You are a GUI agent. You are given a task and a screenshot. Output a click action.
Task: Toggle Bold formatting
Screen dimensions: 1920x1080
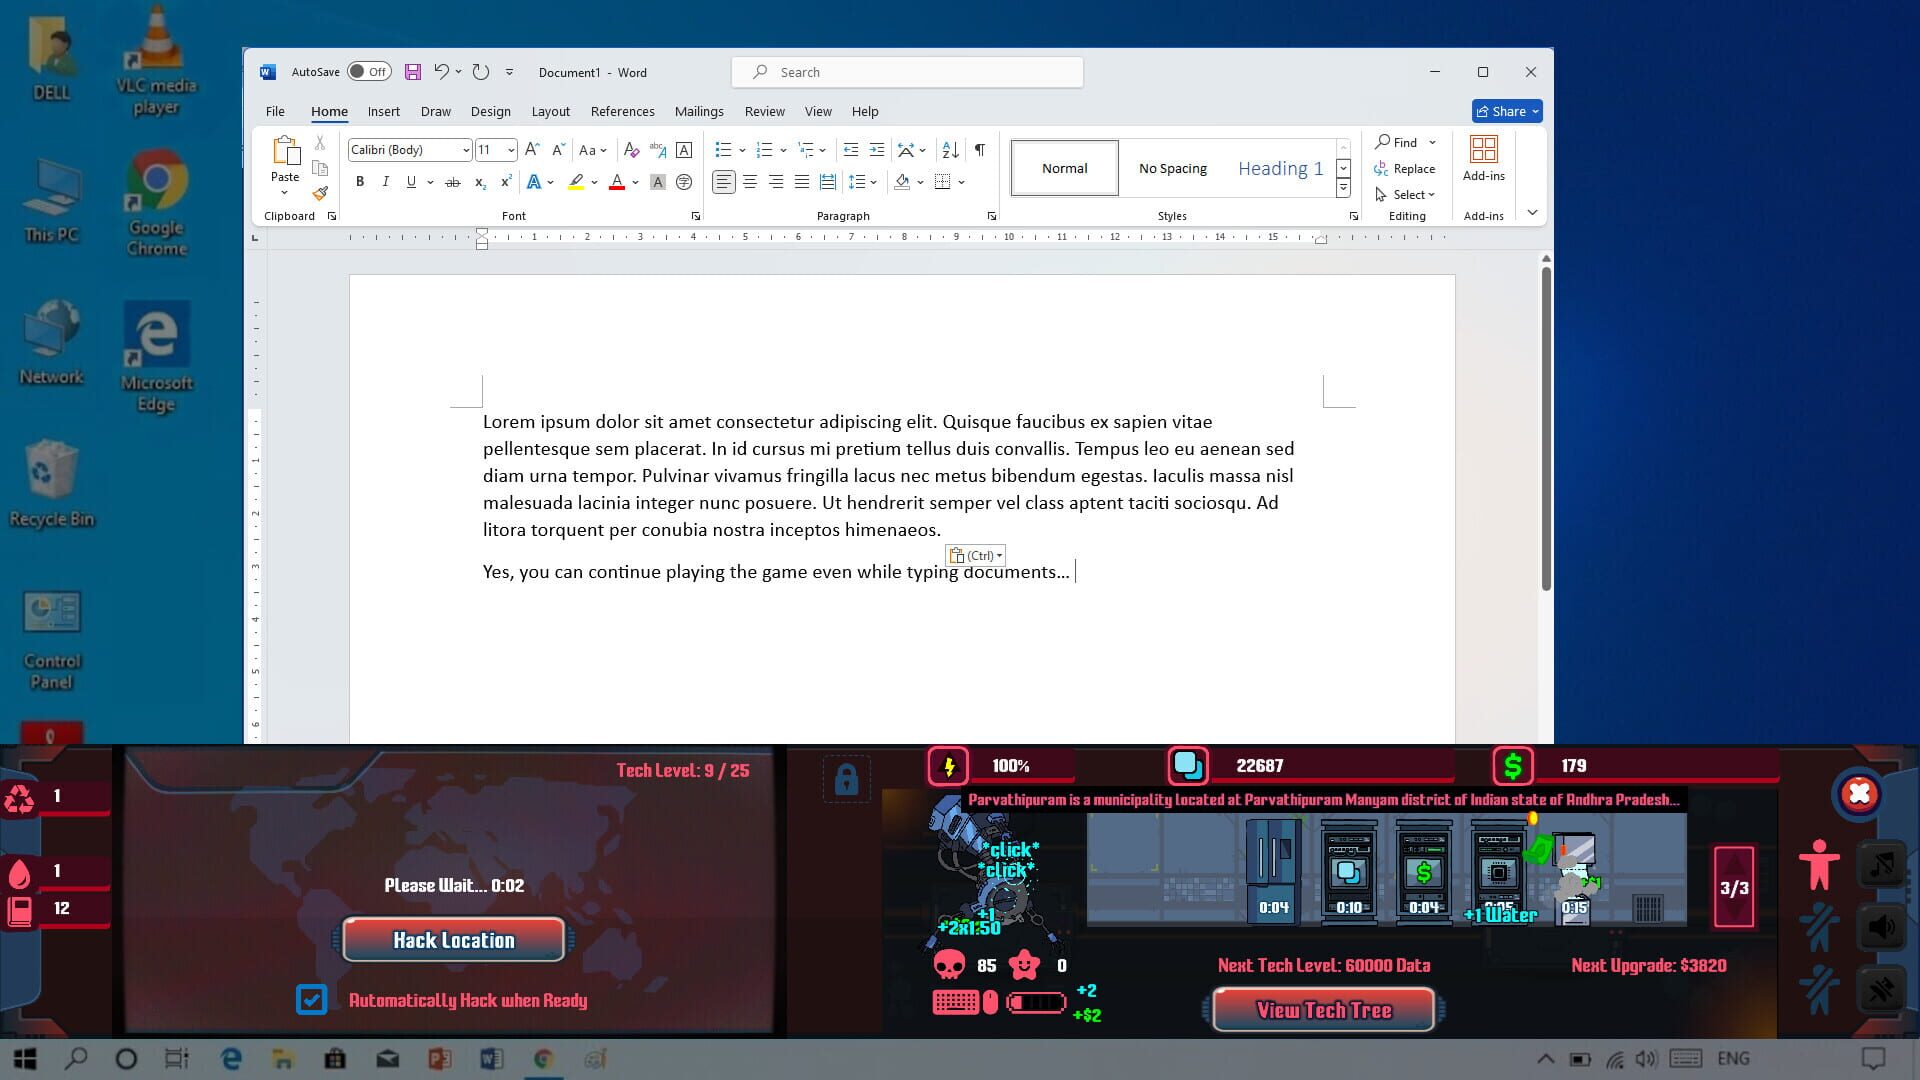[360, 182]
